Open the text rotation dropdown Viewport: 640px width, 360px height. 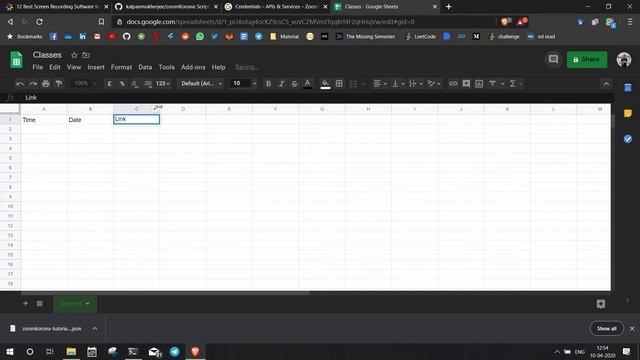[433, 84]
